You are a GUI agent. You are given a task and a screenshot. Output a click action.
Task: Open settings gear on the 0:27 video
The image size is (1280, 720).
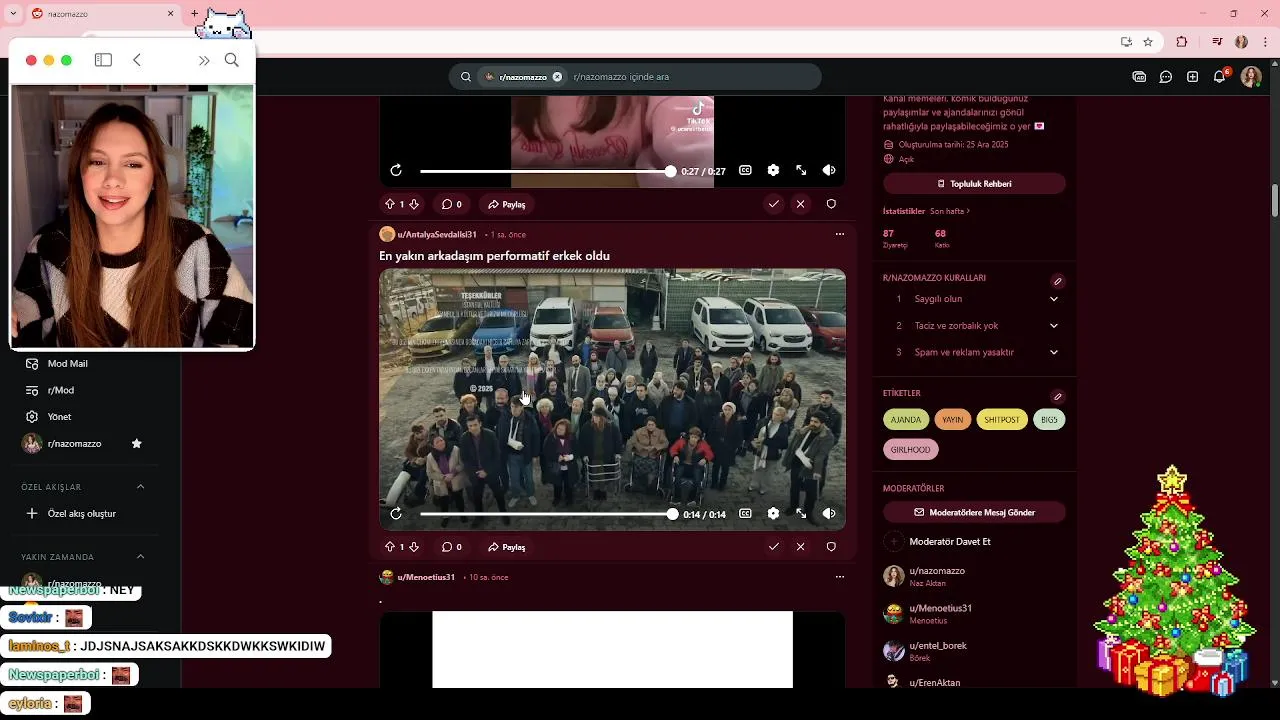[x=773, y=170]
